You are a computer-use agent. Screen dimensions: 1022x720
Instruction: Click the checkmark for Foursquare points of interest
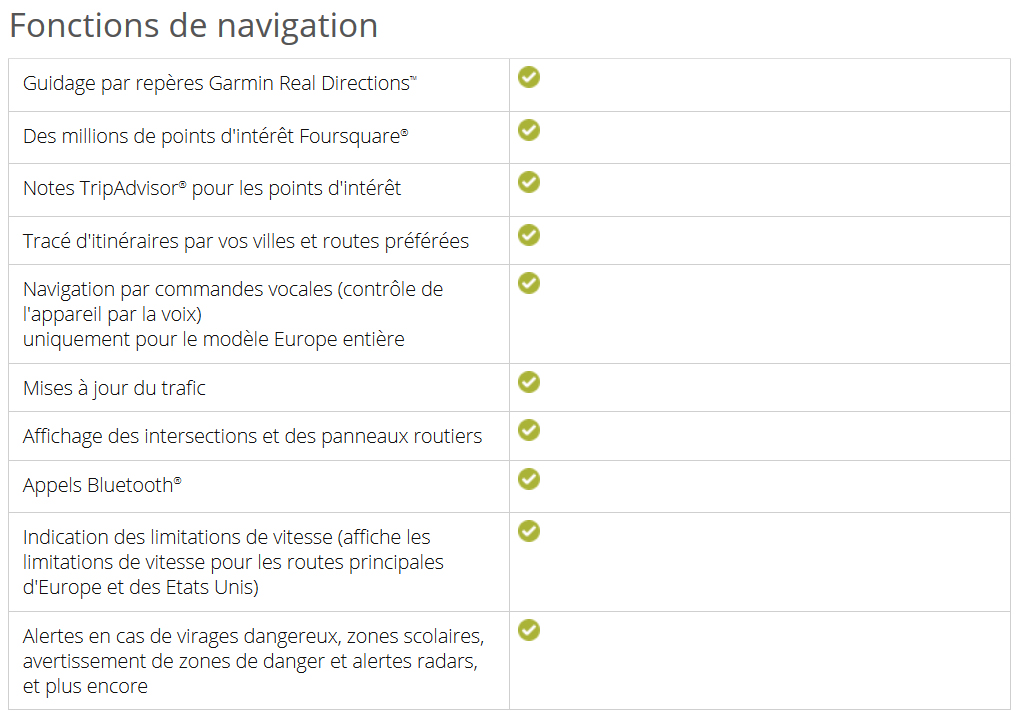point(529,130)
